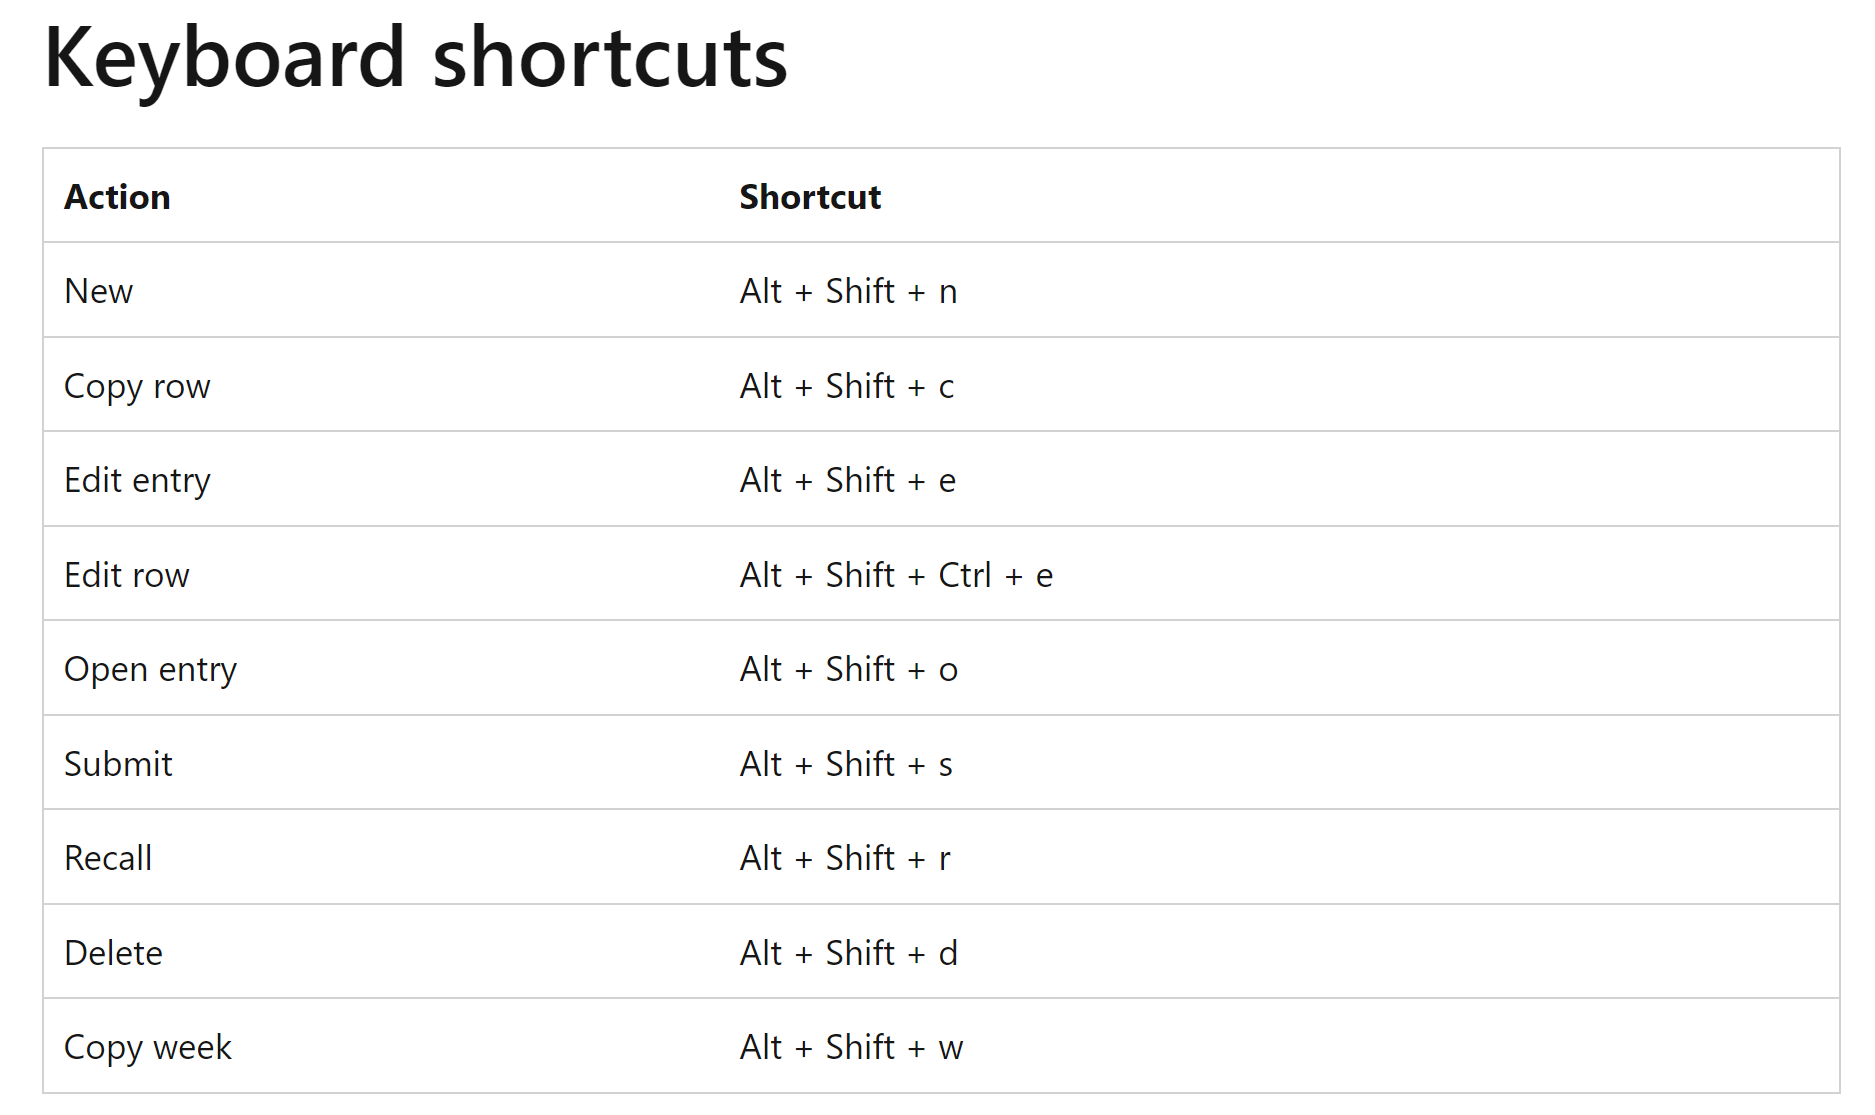Select the Action column header

point(117,197)
